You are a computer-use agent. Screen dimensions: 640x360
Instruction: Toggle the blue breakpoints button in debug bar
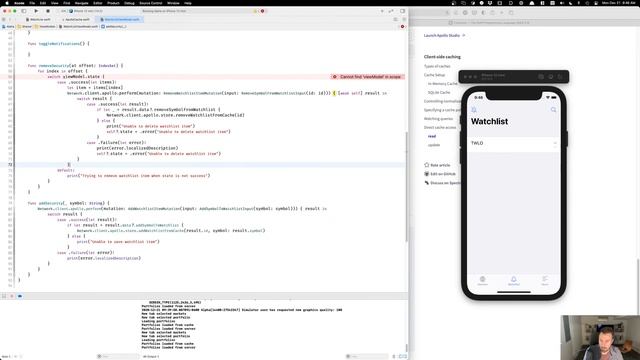pyautogui.click(x=20, y=296)
